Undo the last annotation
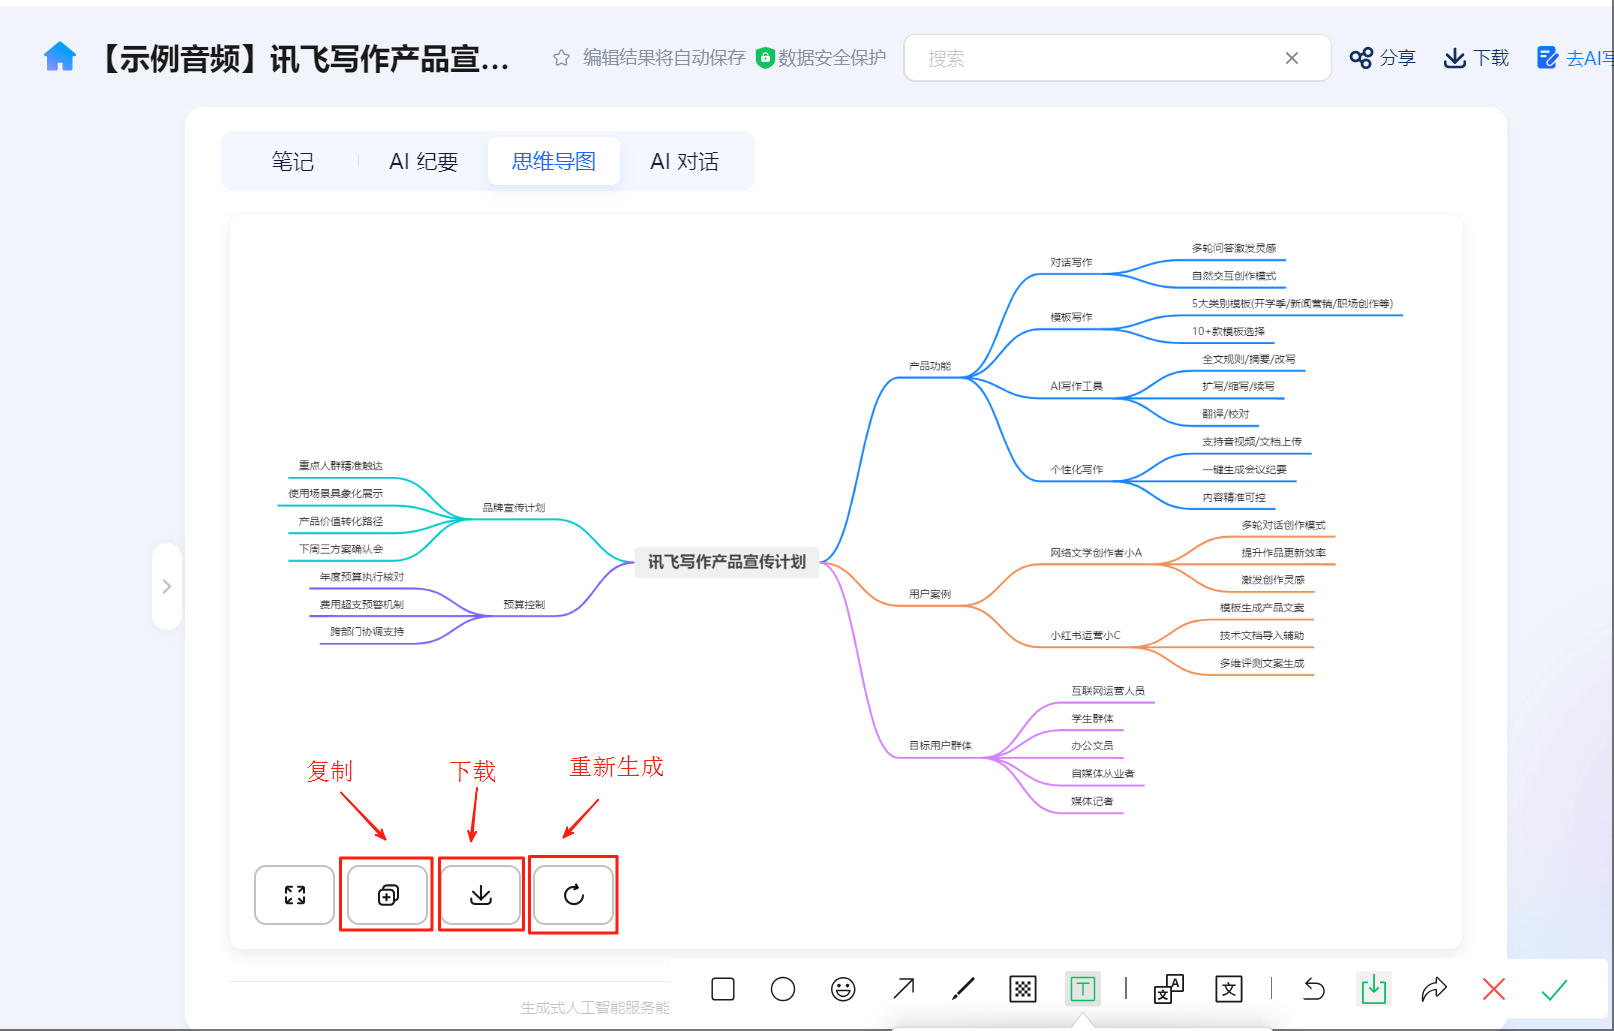 tap(1314, 989)
